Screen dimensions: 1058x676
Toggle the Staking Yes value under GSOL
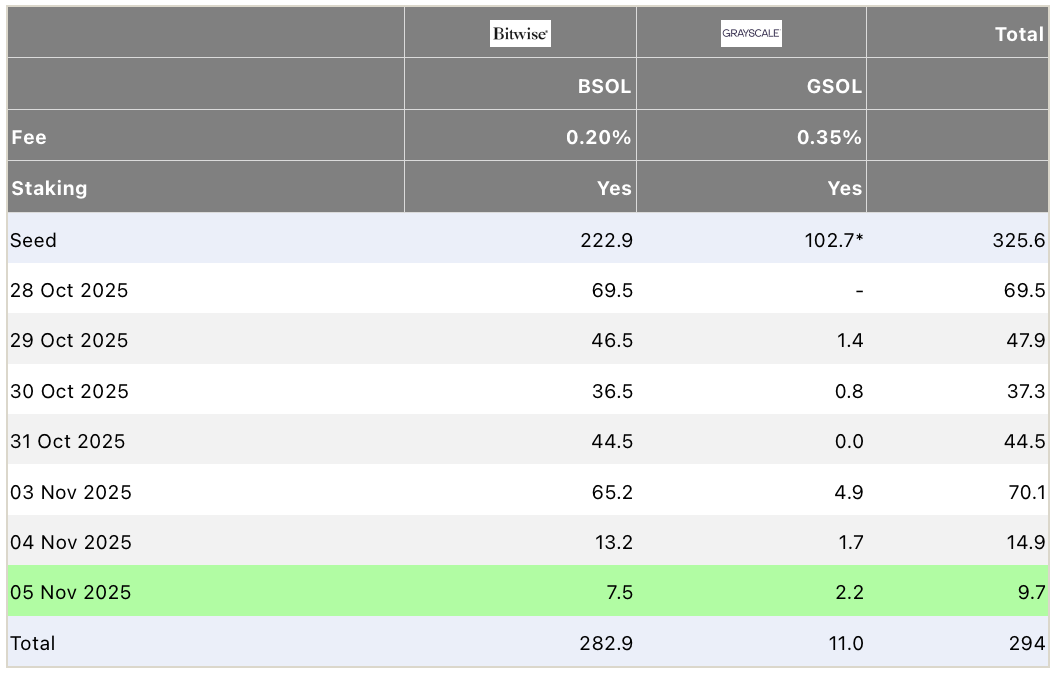pos(845,188)
